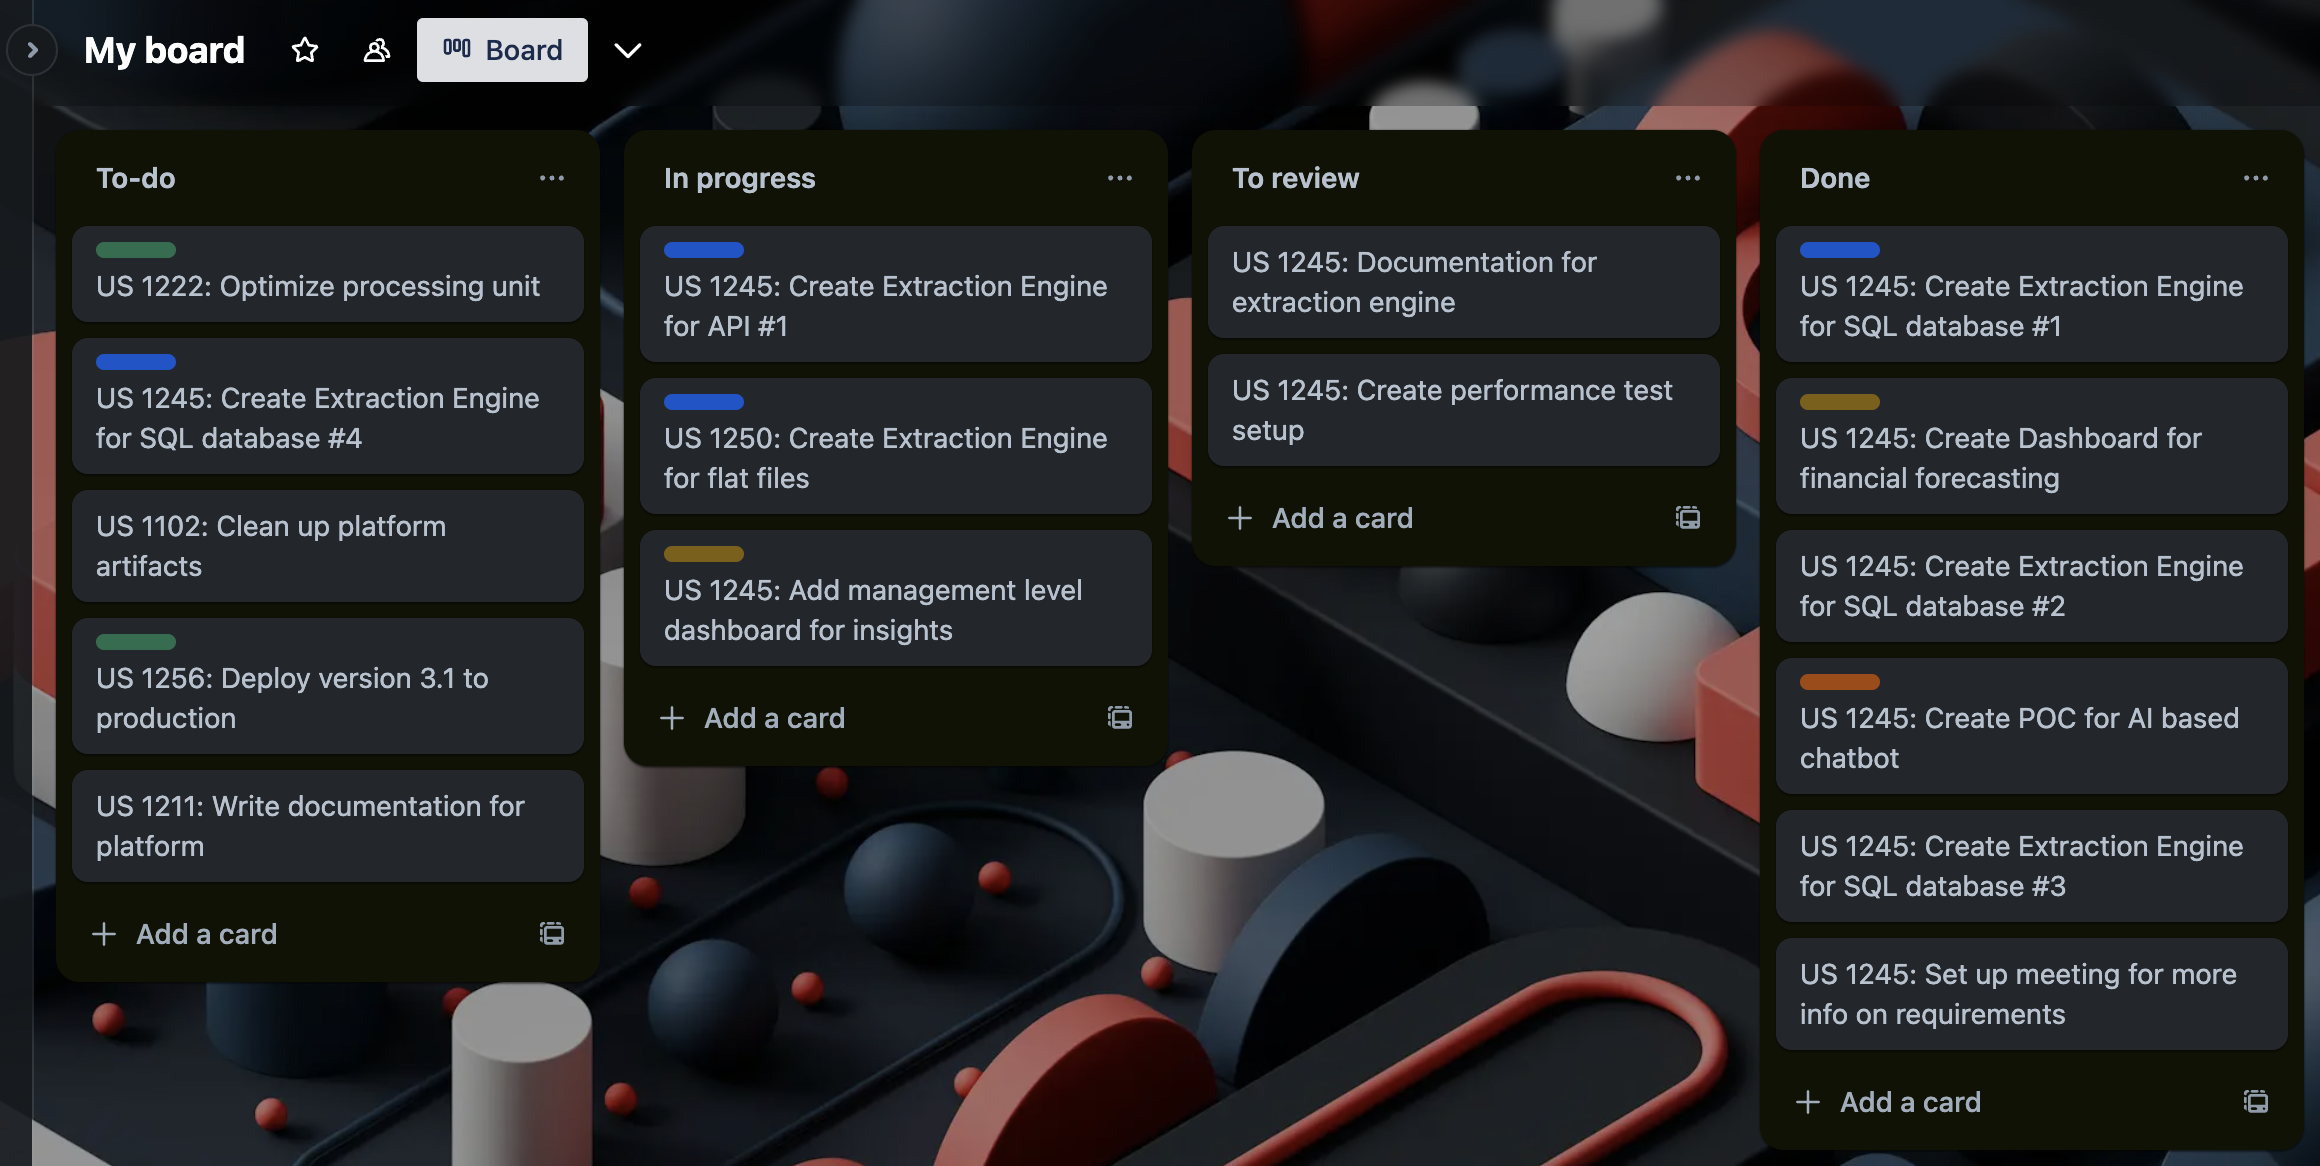The width and height of the screenshot is (2320, 1166).
Task: Click yellow label on financial forecasting card
Action: tap(1840, 402)
